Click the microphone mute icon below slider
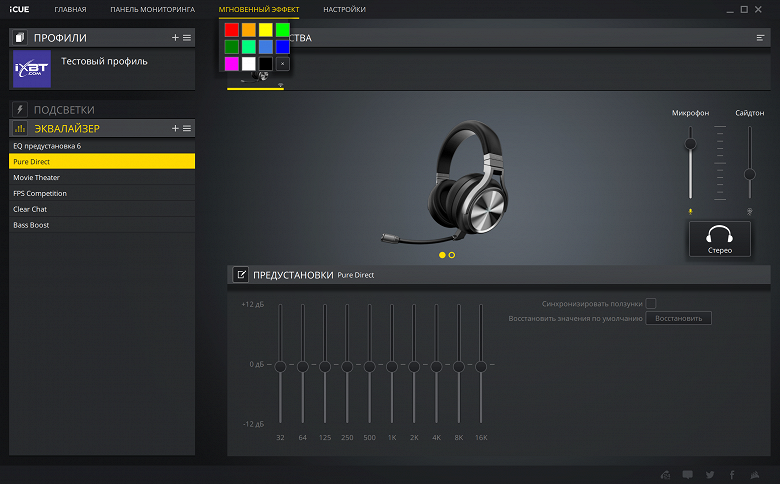The width and height of the screenshot is (780, 484). (690, 211)
